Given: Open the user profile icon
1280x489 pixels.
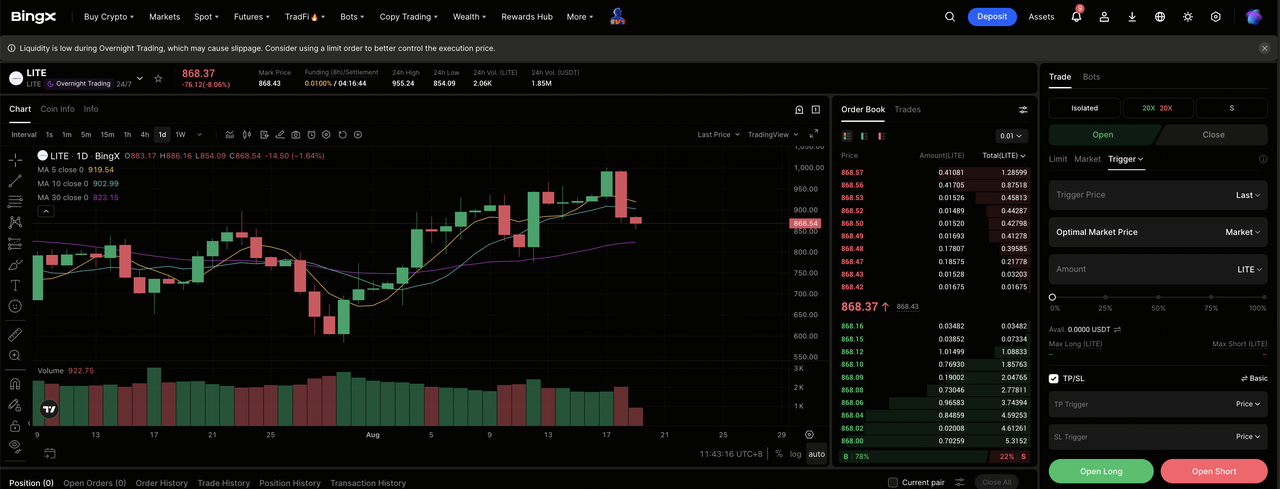Looking at the screenshot, I should point(1104,17).
